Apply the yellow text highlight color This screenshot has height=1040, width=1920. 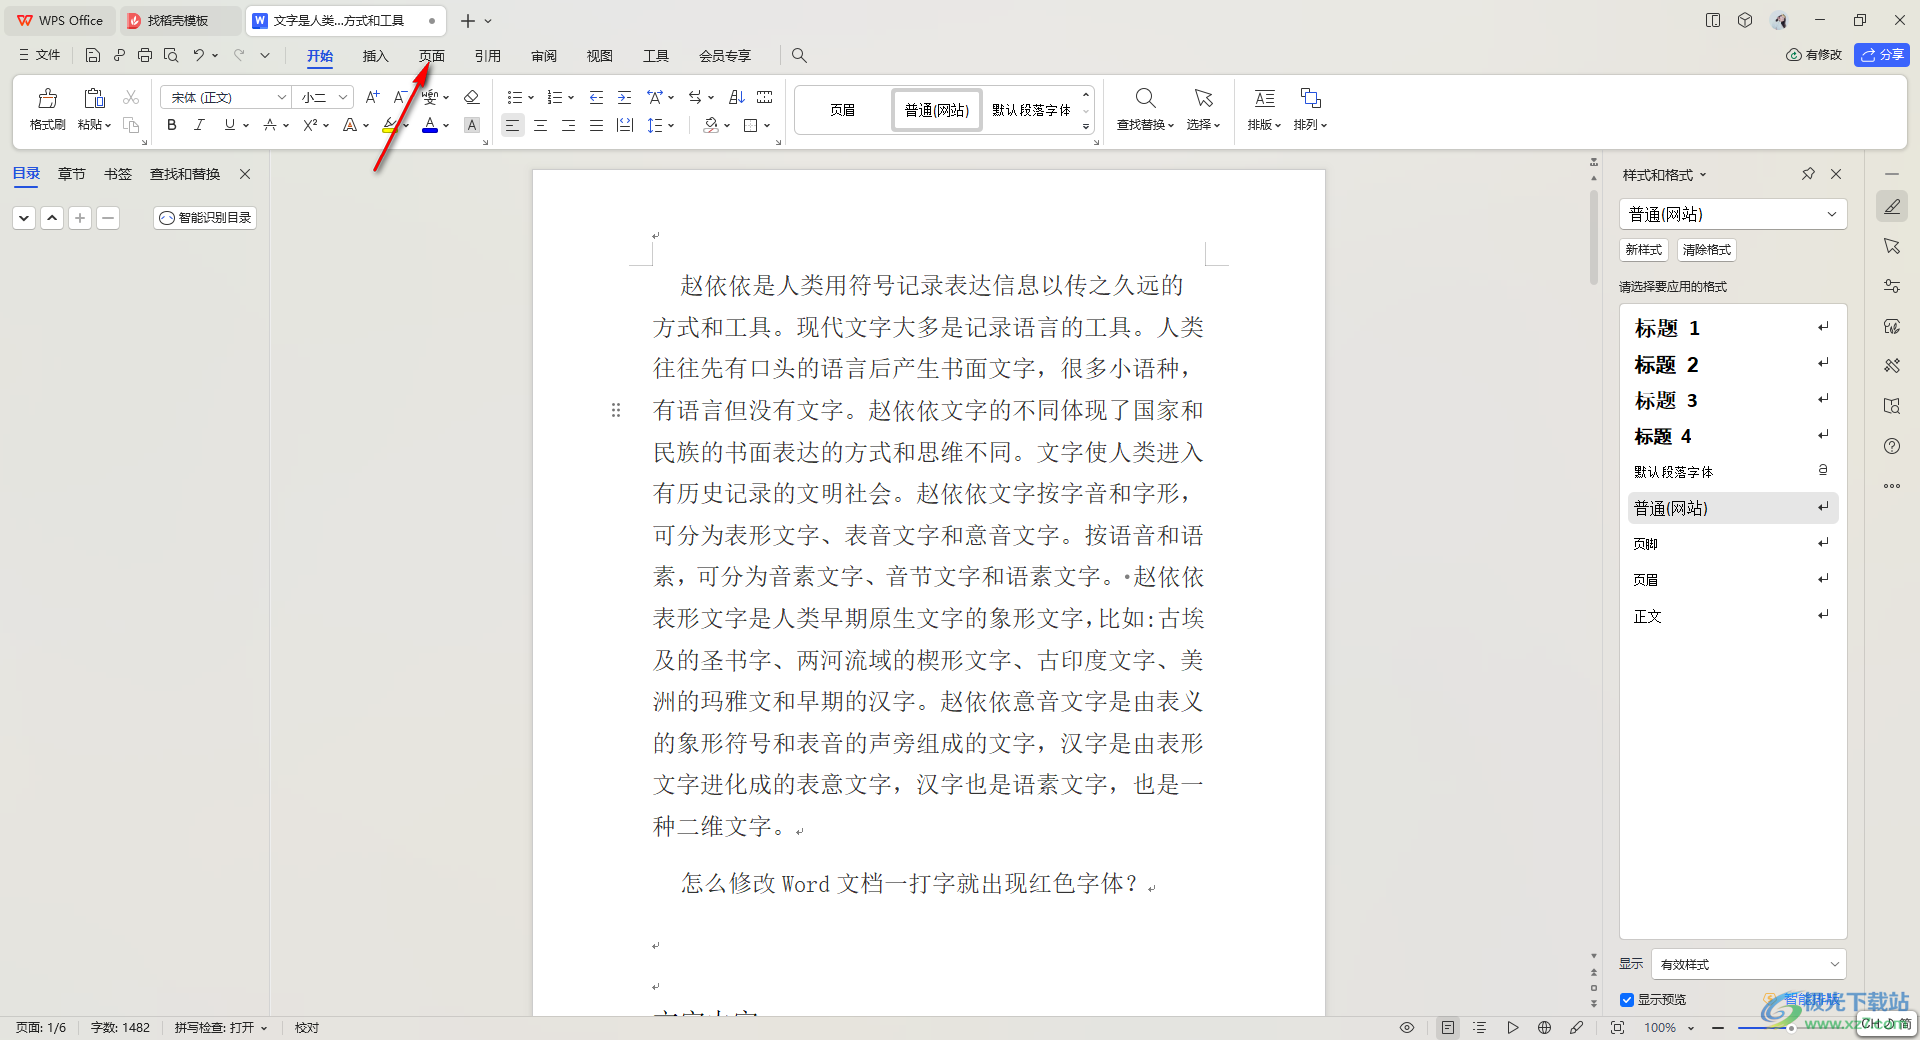pos(390,125)
